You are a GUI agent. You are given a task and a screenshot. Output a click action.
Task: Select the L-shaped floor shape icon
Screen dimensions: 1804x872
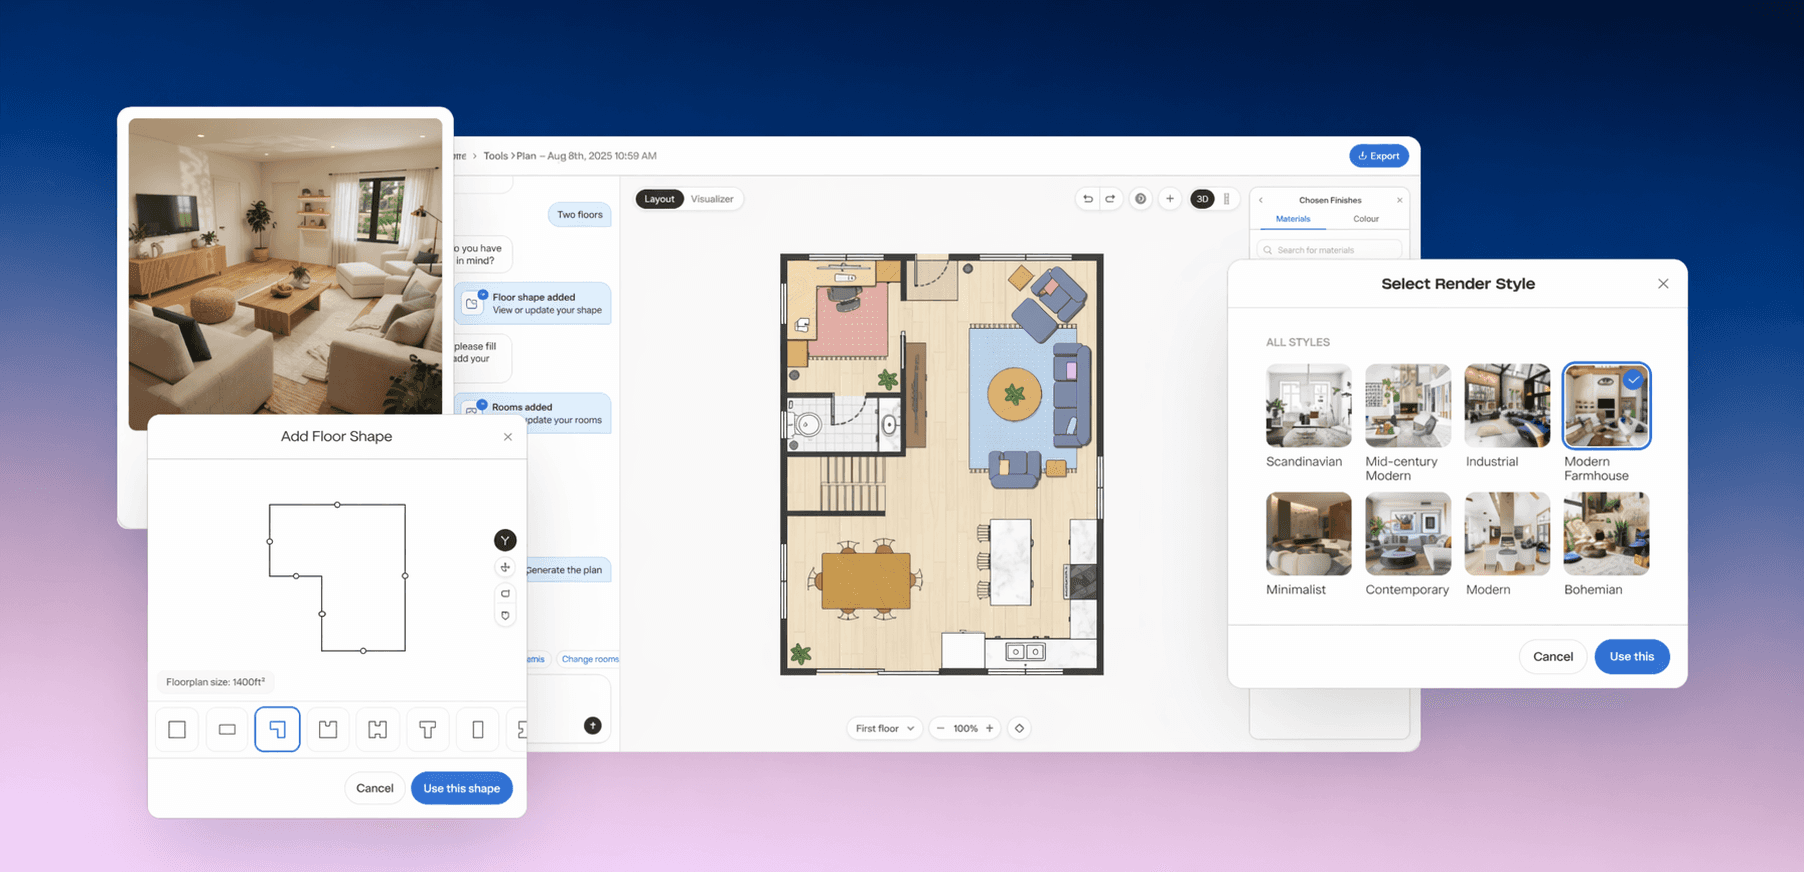point(277,729)
